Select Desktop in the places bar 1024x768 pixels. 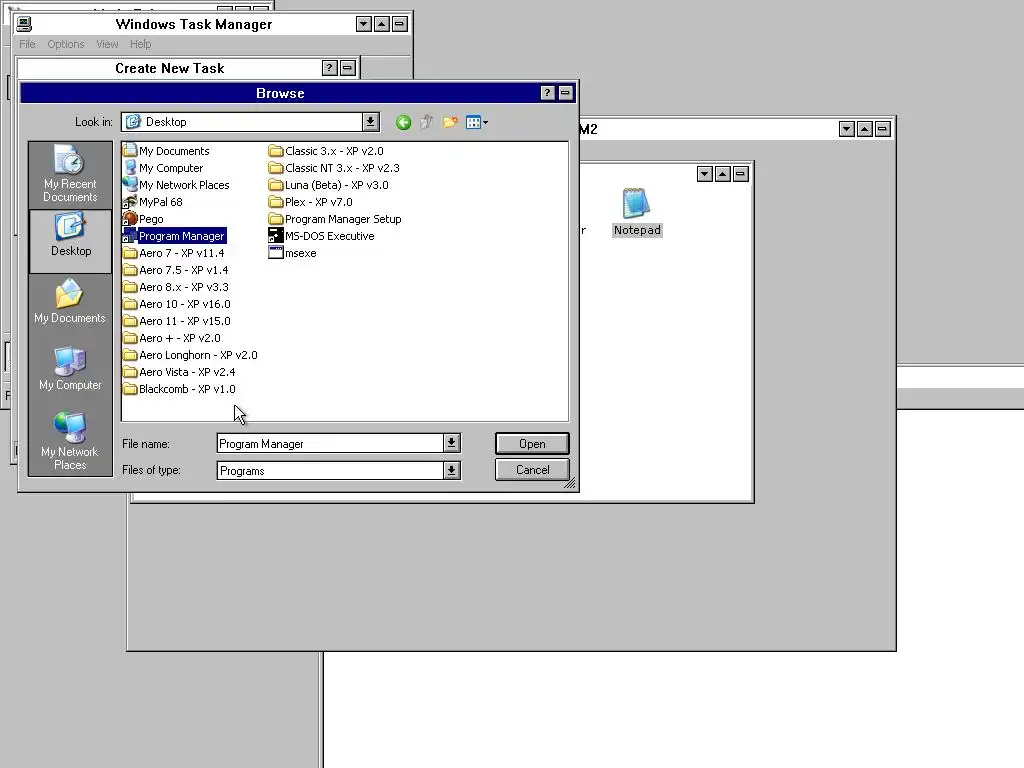(x=71, y=240)
